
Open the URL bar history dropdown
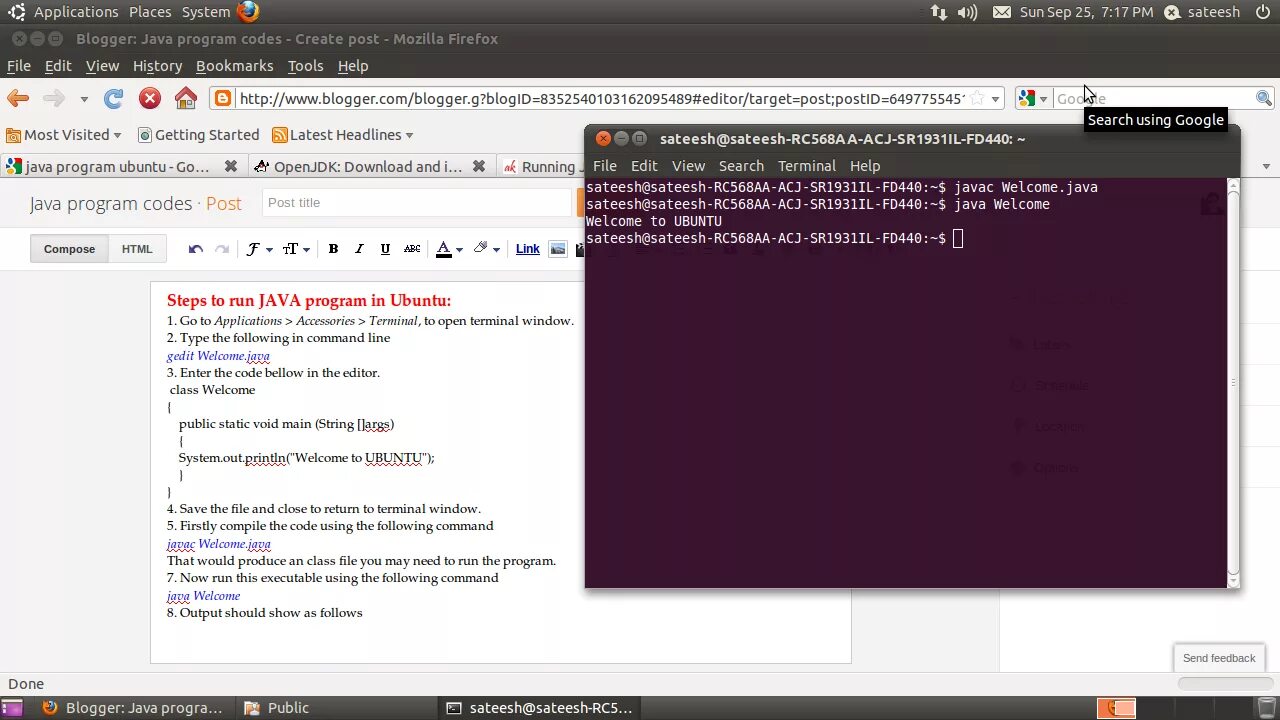(995, 99)
